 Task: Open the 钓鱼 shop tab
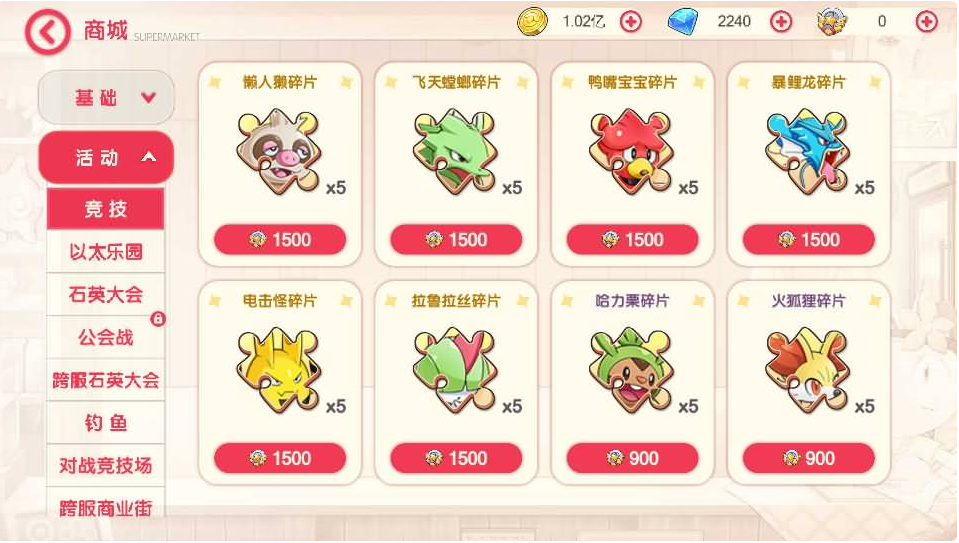[106, 423]
